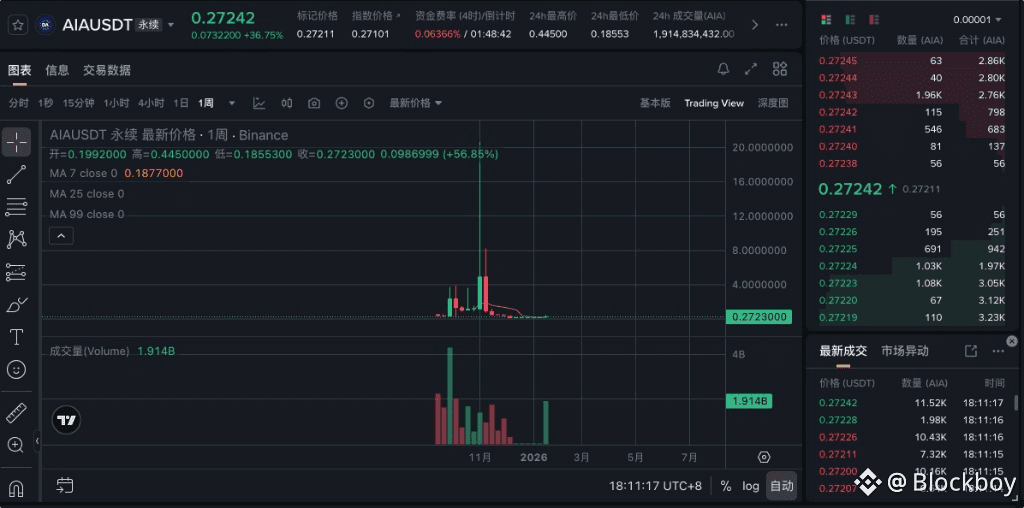Open the header three-dot more menu
The image size is (1024, 508).
coord(782,25)
